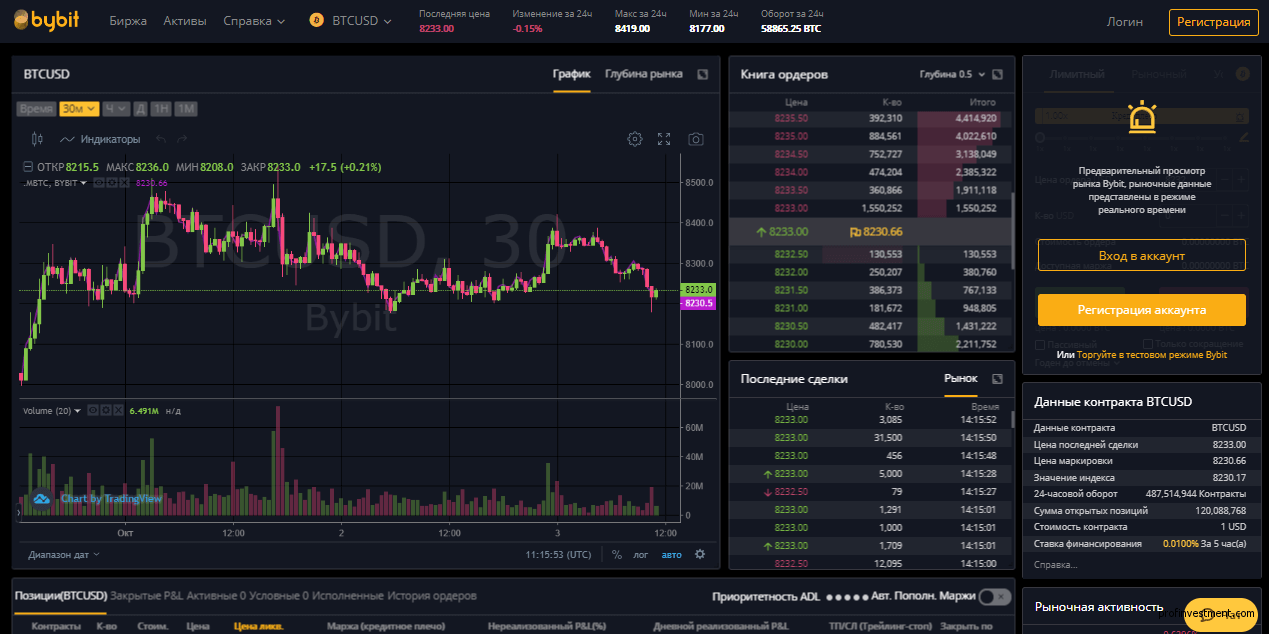Screen dimensions: 1269x634
Task: Open the Bybit testnet trading link
Action: point(1152,355)
